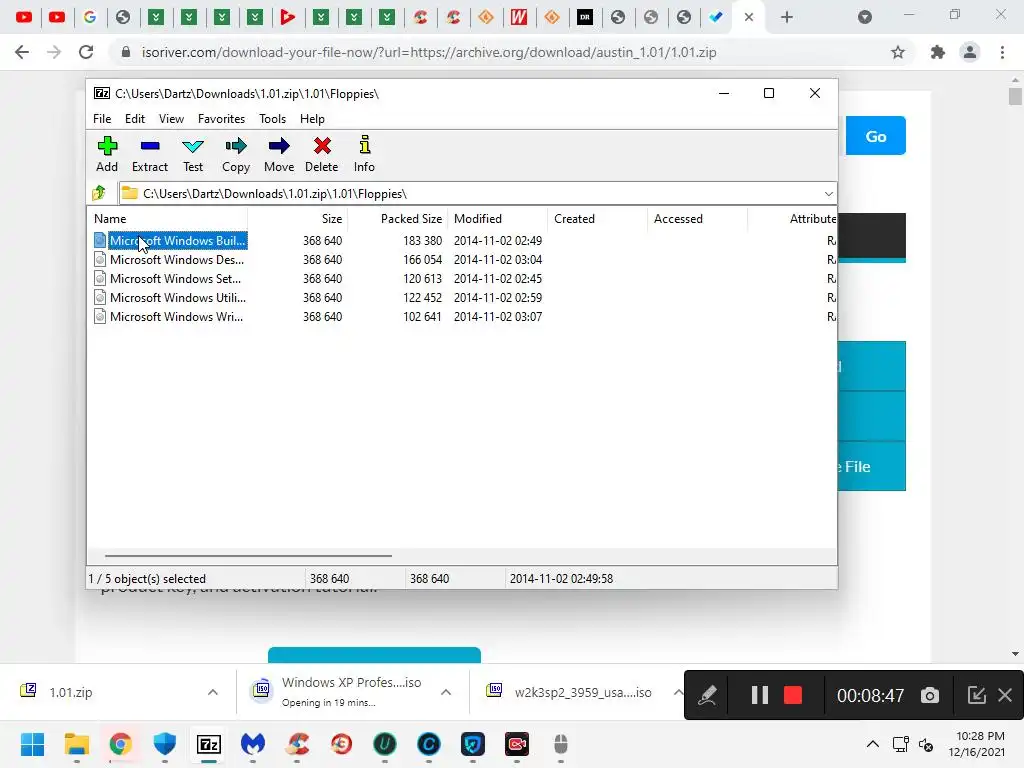Viewport: 1024px width, 768px height.
Task: Take a screenshot with recorder camera icon
Action: coord(930,696)
